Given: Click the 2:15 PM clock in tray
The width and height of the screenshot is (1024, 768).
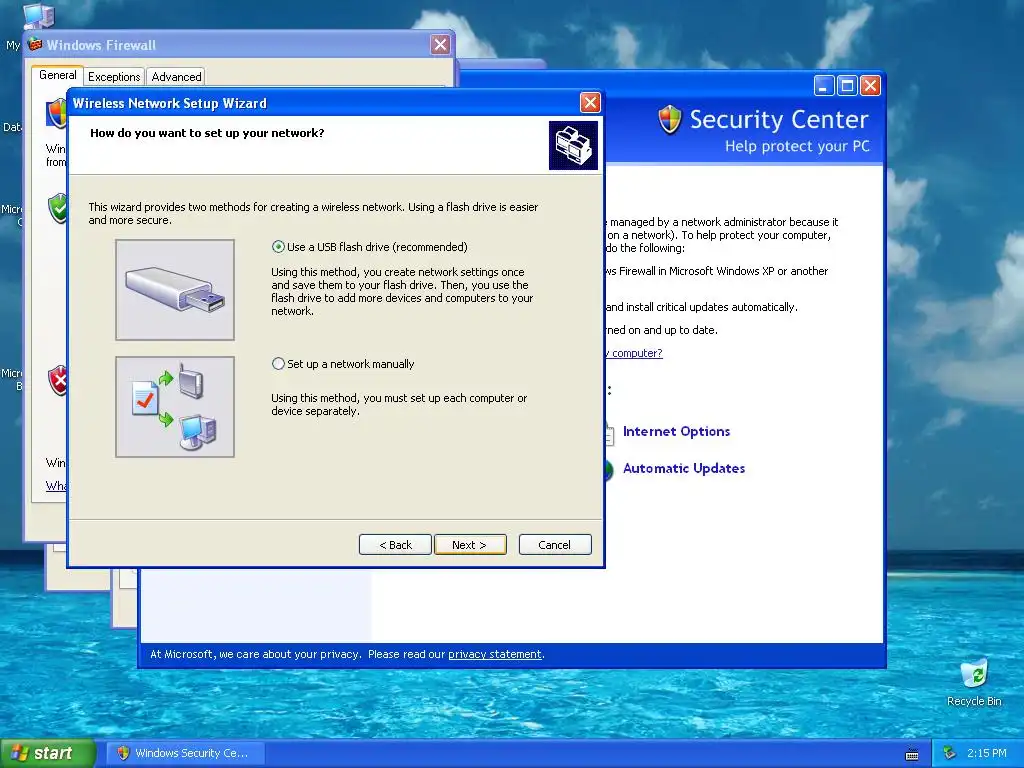Looking at the screenshot, I should tap(987, 753).
